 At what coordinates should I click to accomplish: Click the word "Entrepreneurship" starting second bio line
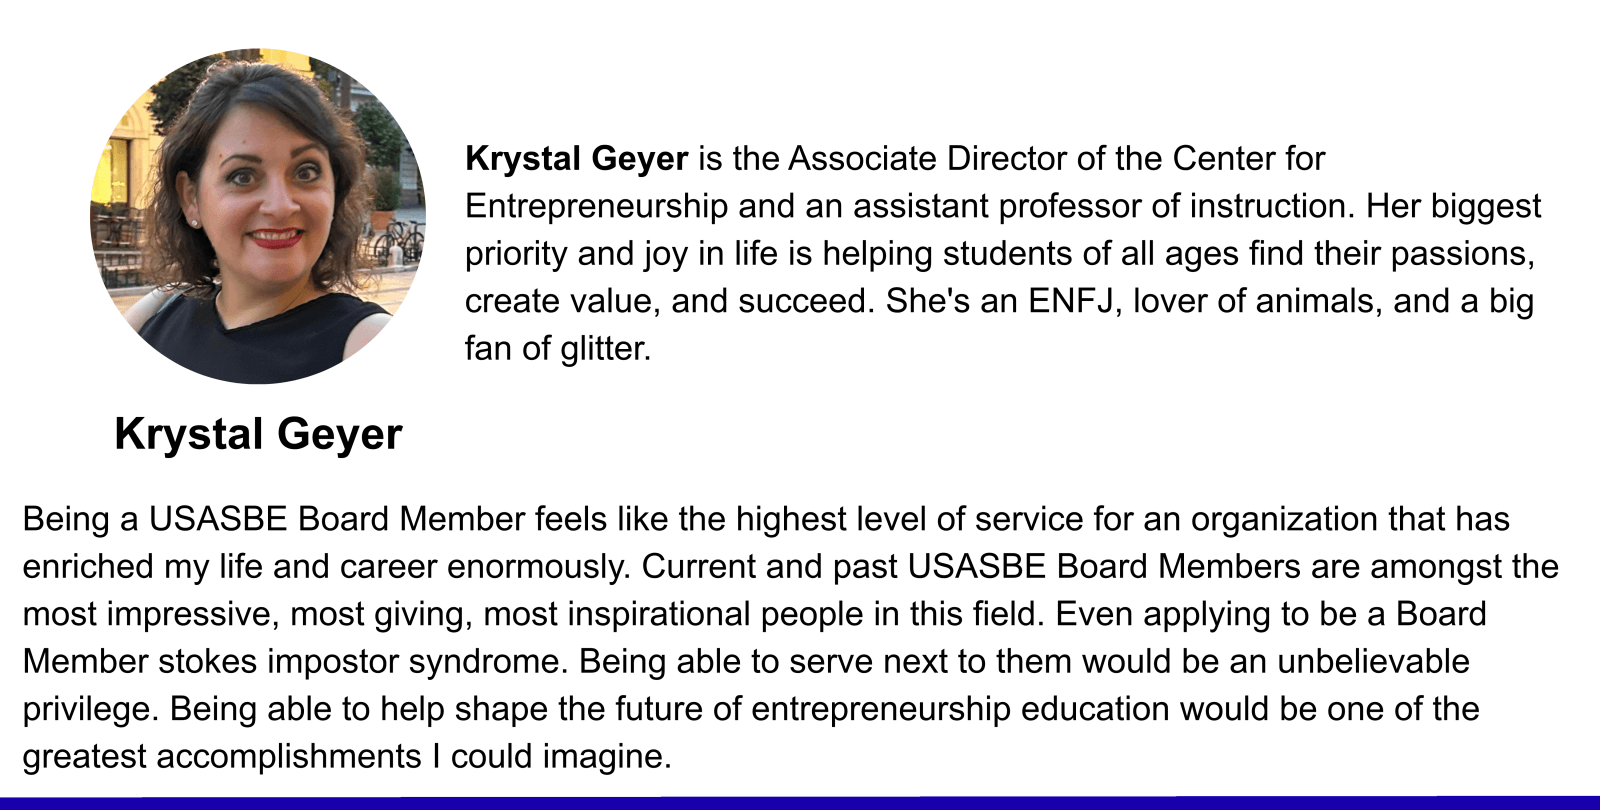coord(596,206)
